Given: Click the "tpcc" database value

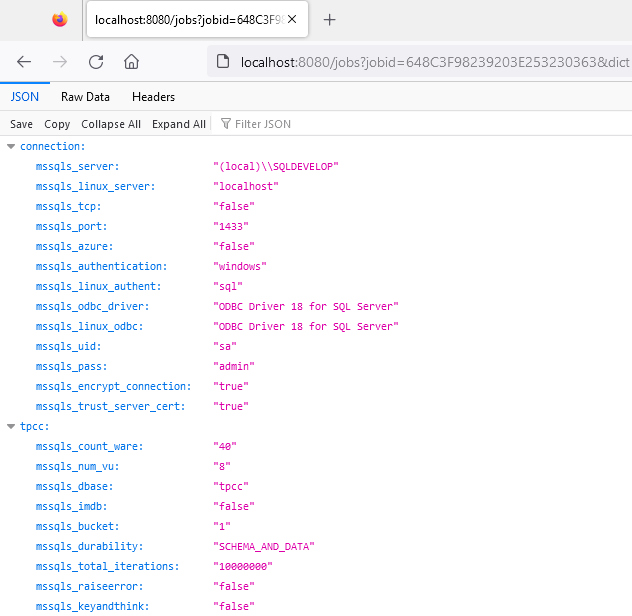Looking at the screenshot, I should pyautogui.click(x=231, y=486).
